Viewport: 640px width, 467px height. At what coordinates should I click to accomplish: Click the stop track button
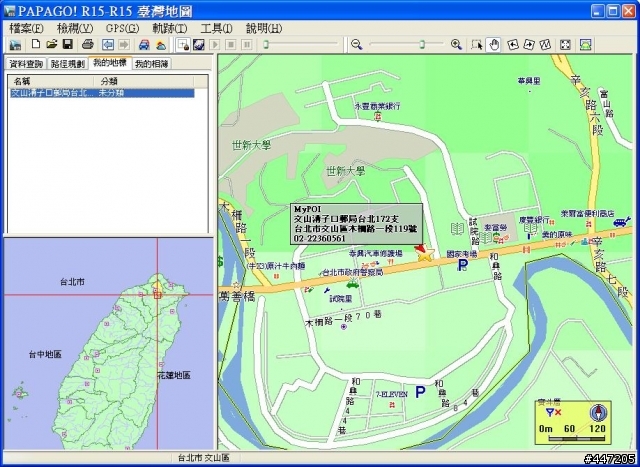pos(231,44)
